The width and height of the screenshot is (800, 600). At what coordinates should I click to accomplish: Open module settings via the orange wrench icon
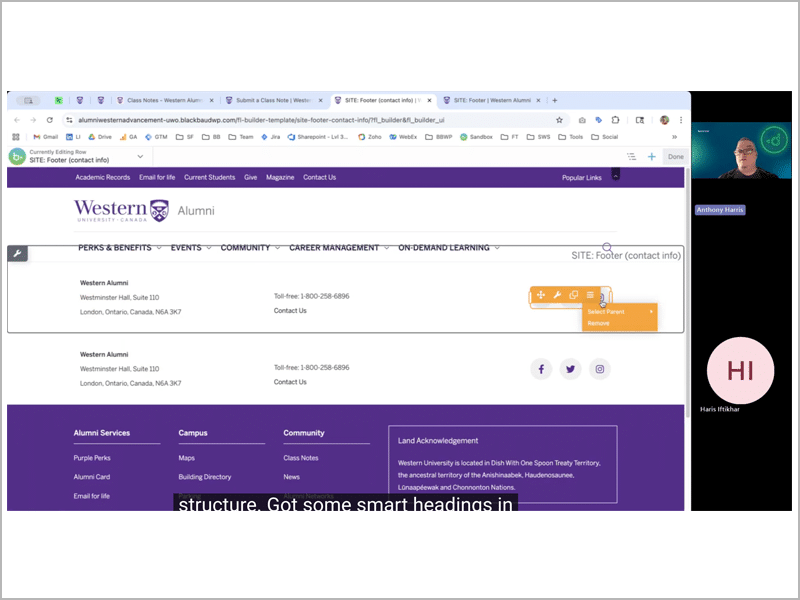pos(557,295)
